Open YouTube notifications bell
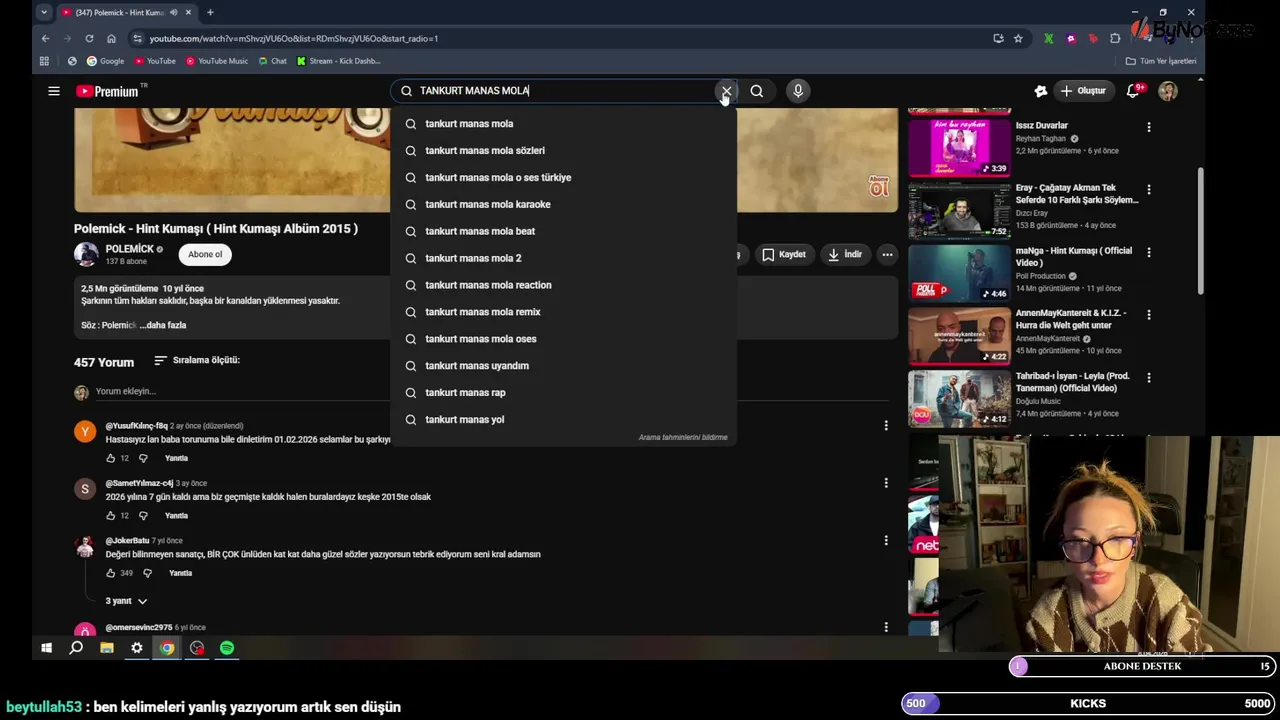 coord(1133,91)
